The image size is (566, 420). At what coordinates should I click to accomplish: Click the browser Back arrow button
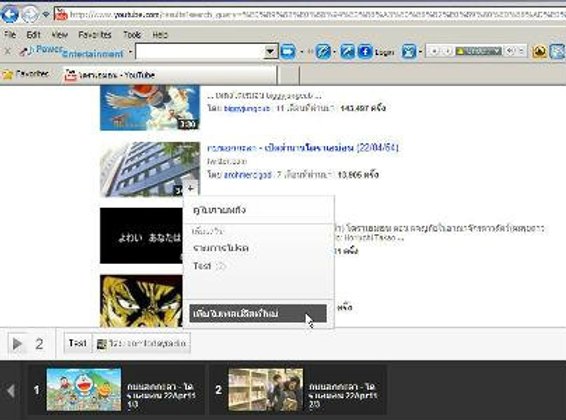(10, 14)
